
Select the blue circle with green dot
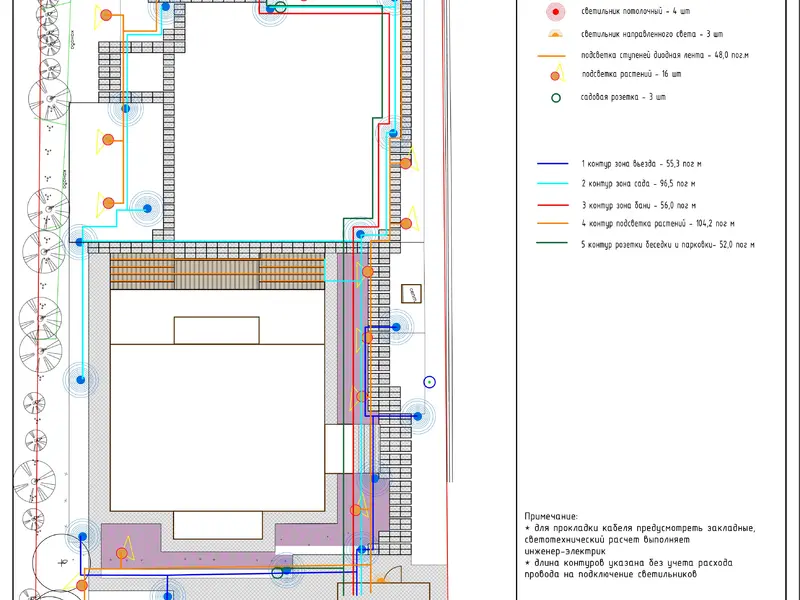[x=430, y=382]
